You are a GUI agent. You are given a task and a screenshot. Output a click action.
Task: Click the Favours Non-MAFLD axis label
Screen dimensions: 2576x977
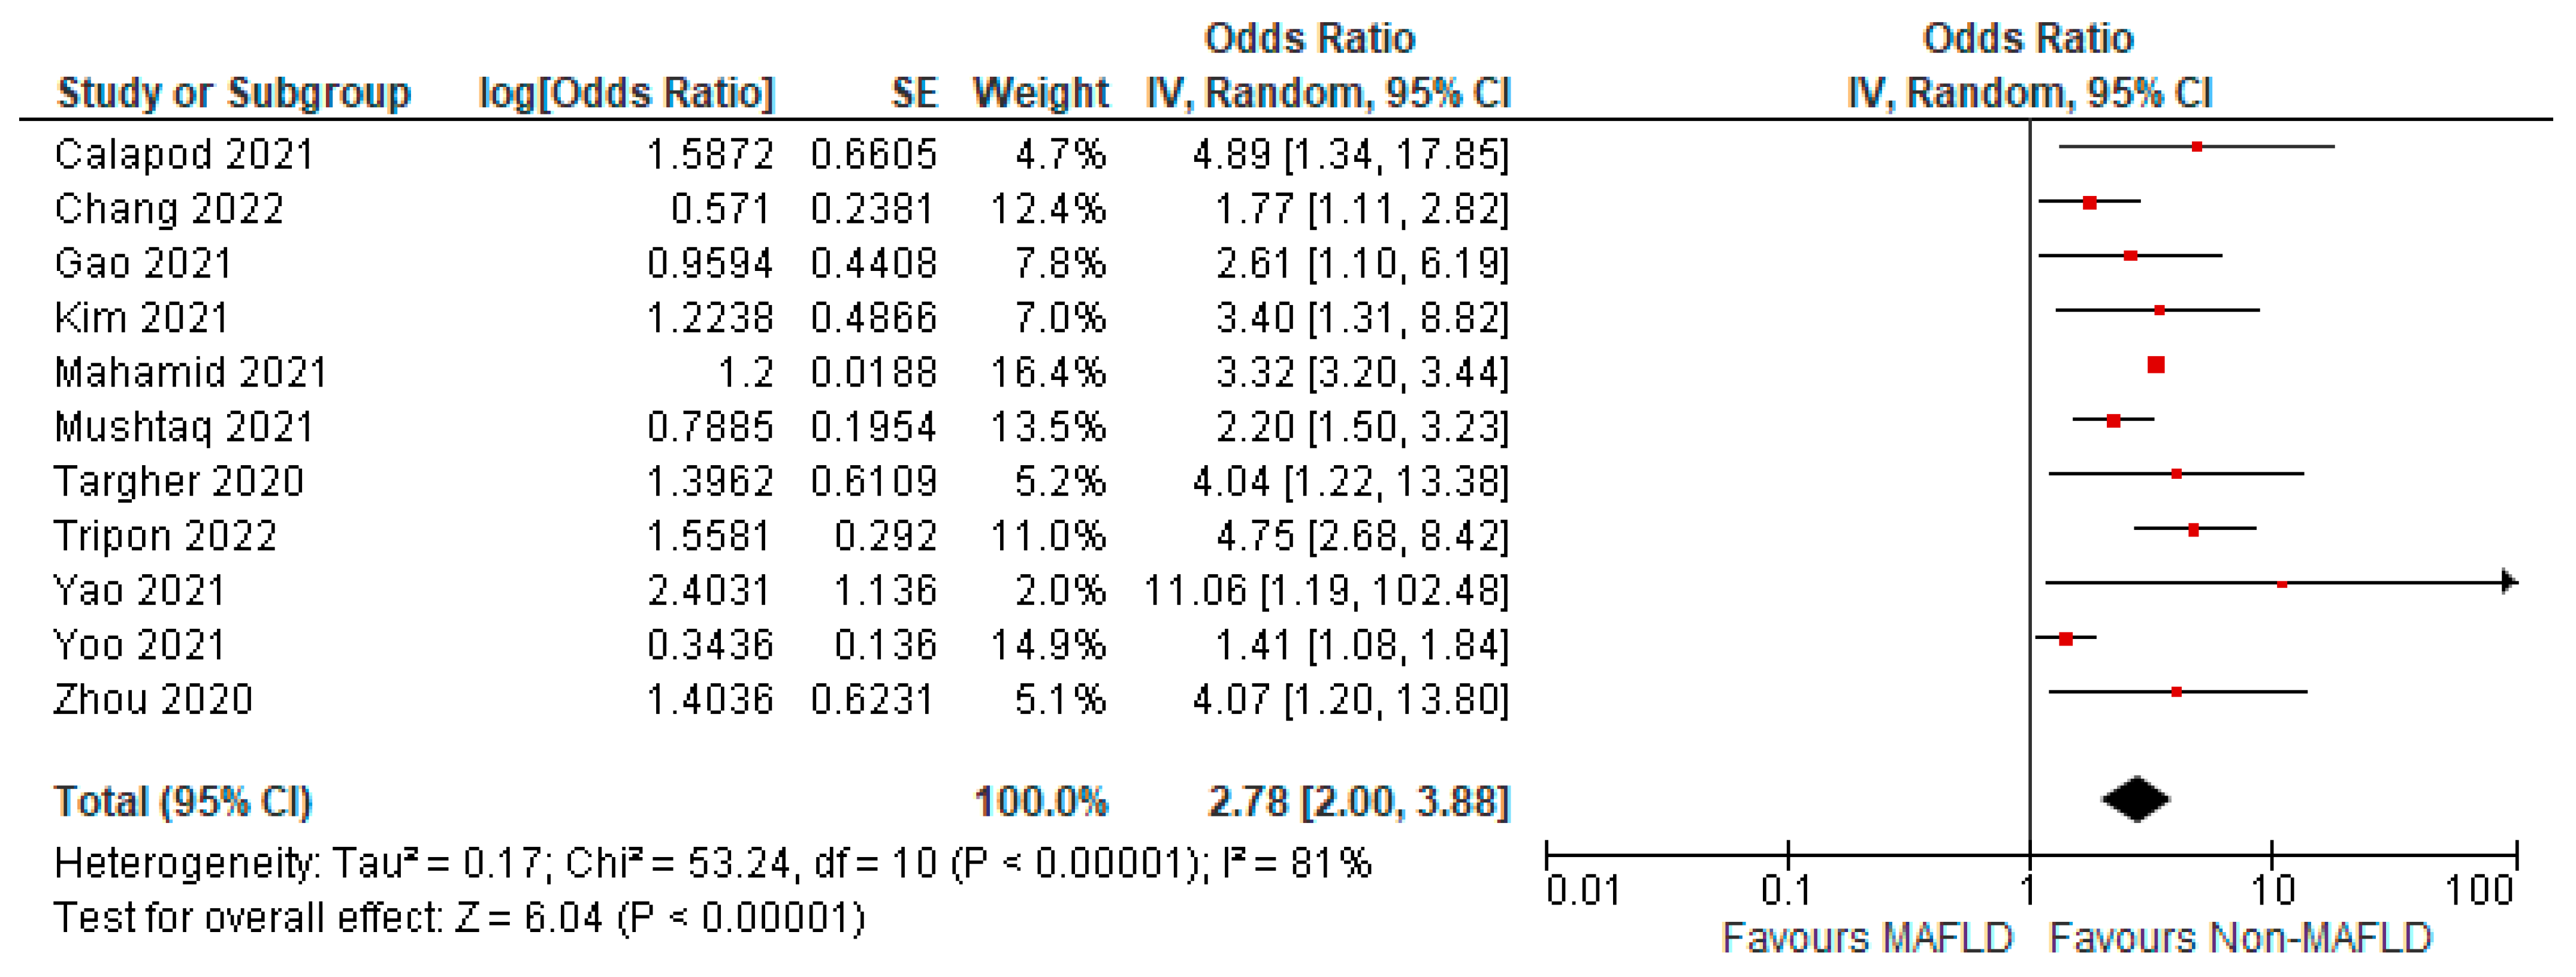2240,938
